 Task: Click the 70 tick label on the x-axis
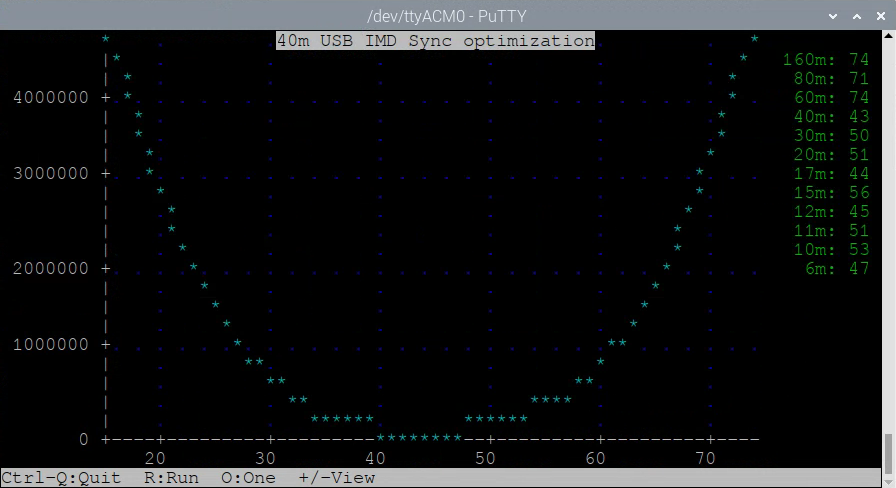pos(705,458)
